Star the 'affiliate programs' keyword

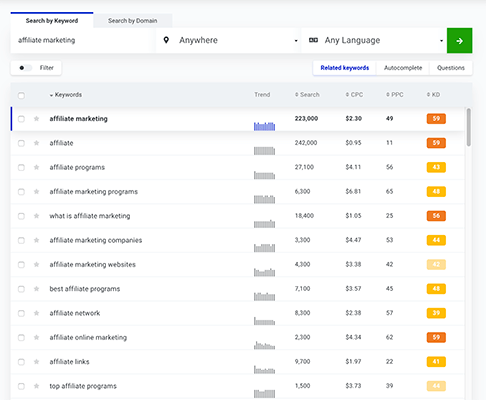tap(37, 167)
